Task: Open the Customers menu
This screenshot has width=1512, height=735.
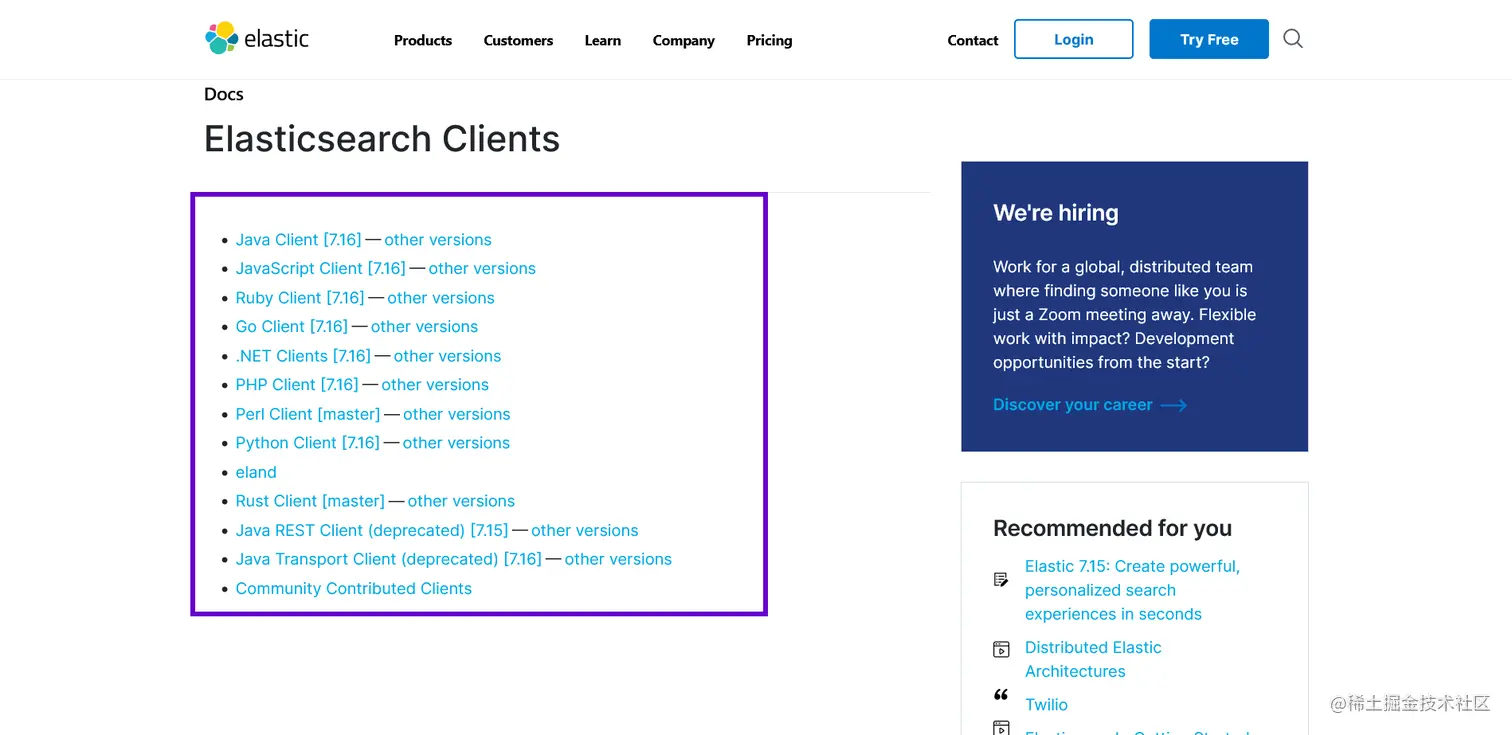Action: pyautogui.click(x=518, y=40)
